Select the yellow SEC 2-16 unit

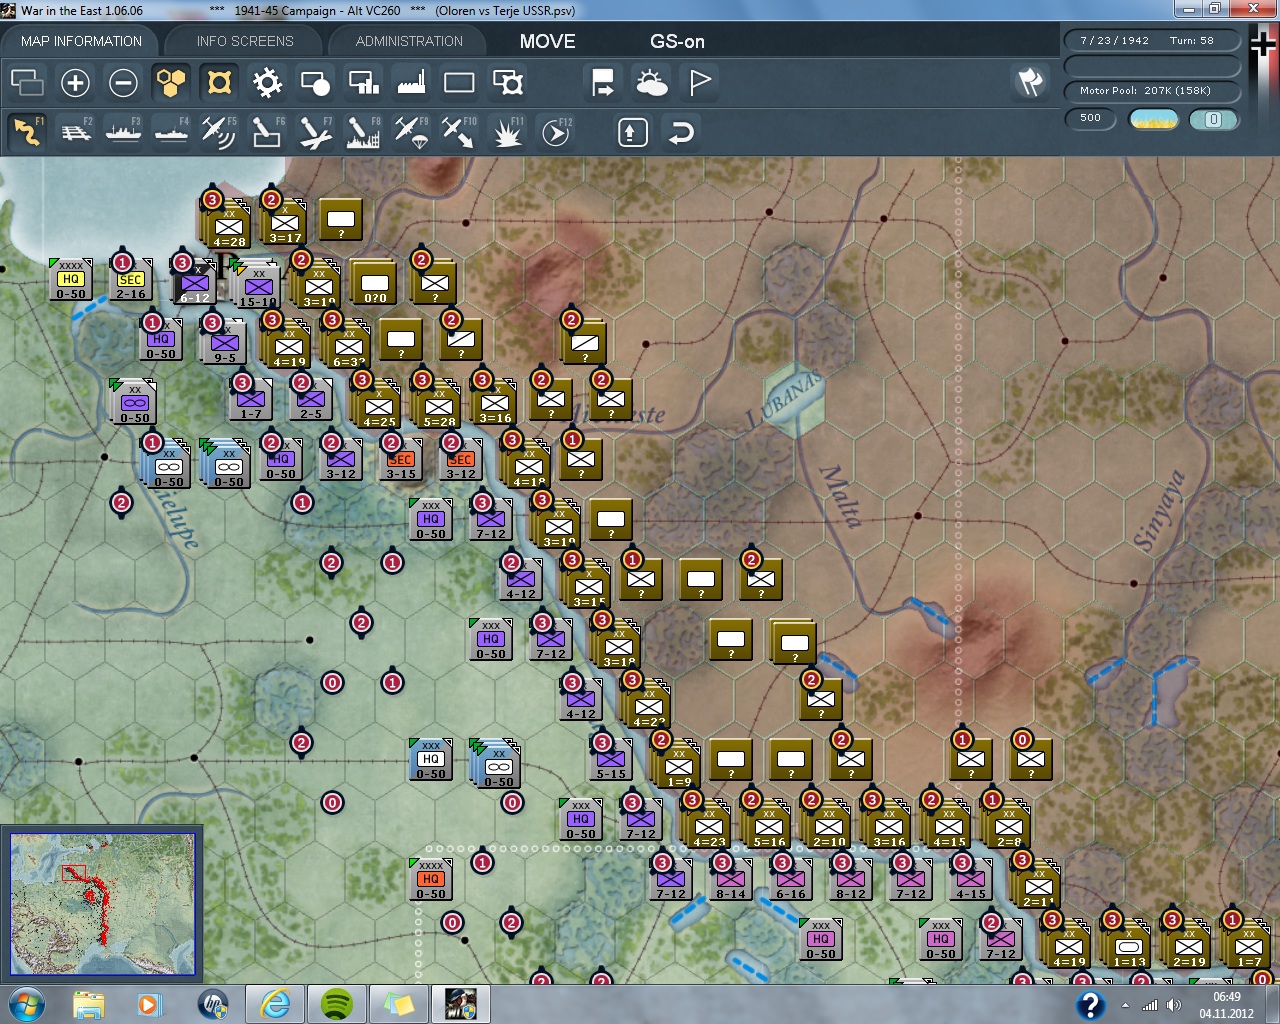coord(131,280)
